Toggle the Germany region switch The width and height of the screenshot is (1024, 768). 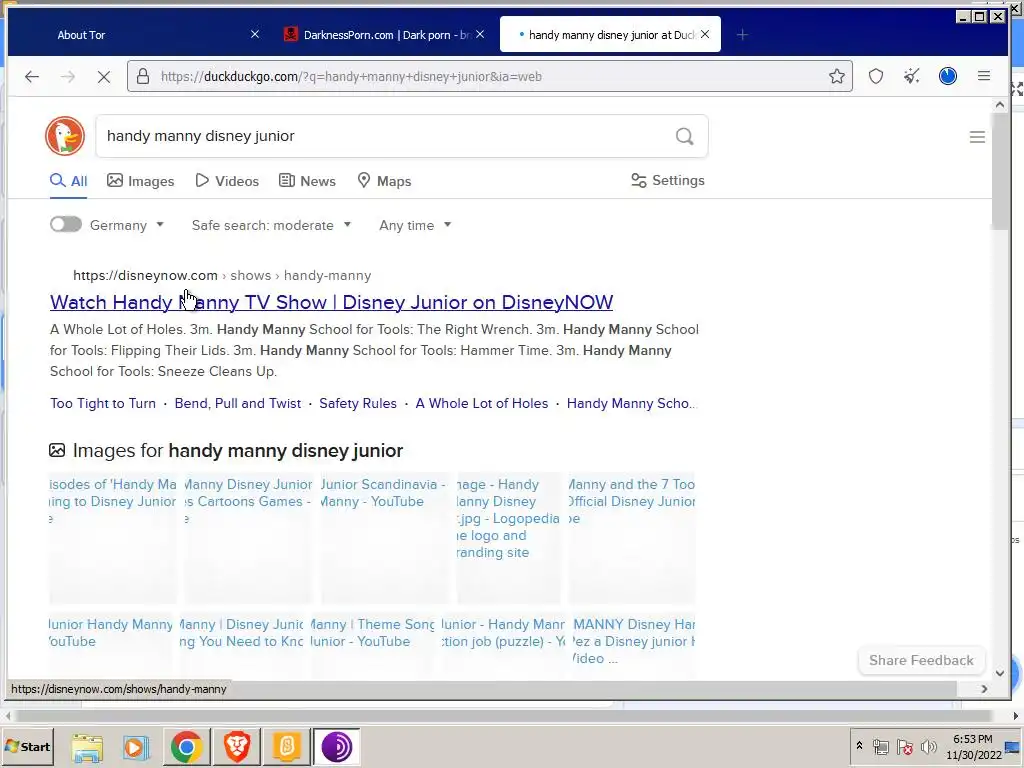tap(65, 225)
